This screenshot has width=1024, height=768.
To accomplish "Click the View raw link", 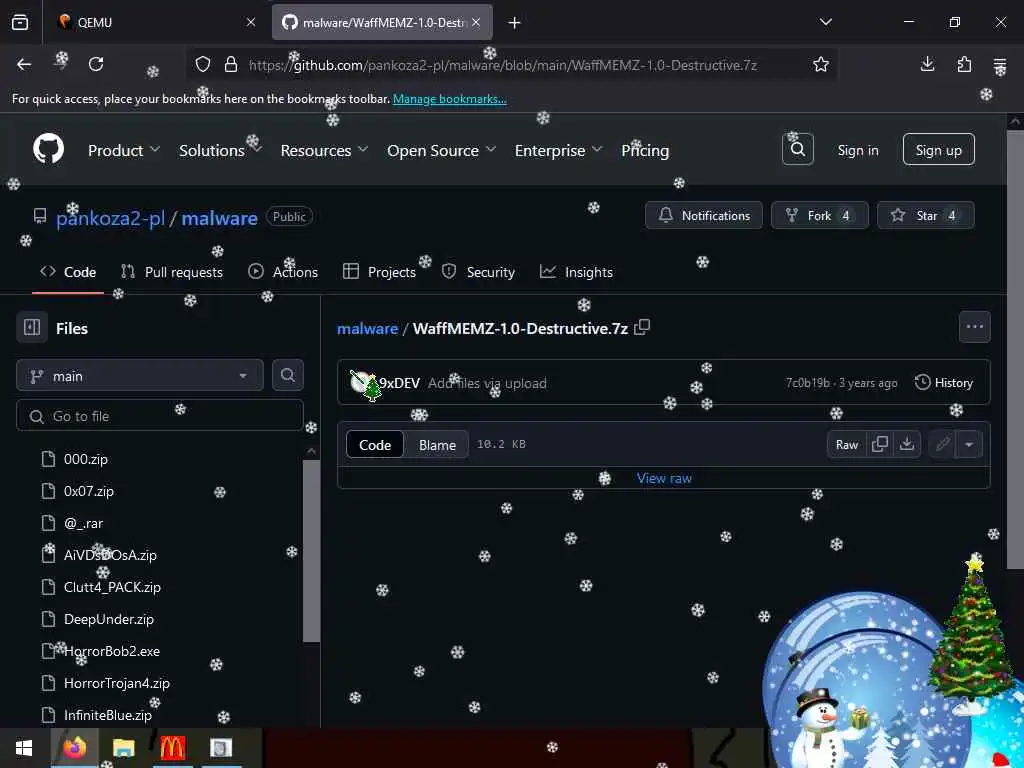I will [x=664, y=478].
